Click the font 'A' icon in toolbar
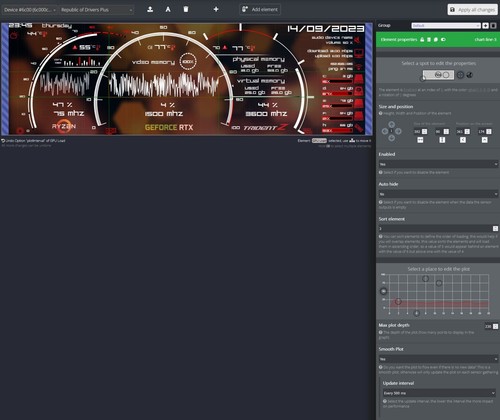Viewport: 500px width, 420px height. point(168,9)
